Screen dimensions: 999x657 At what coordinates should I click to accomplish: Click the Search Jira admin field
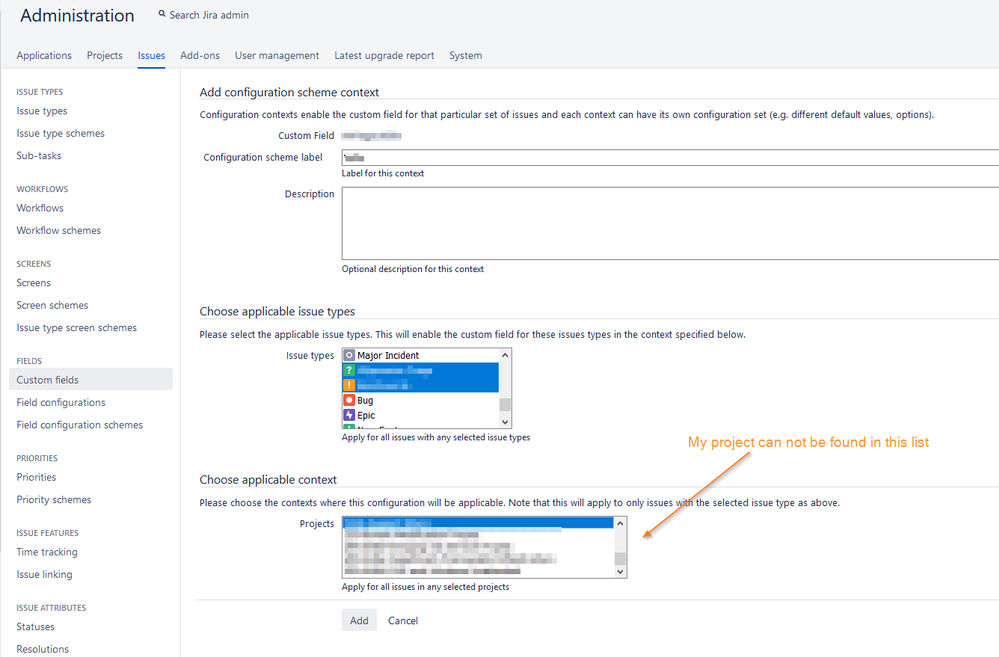(209, 15)
